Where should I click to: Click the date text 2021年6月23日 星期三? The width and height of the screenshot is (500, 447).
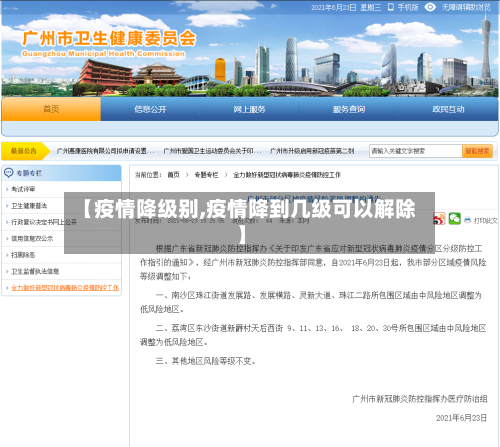(346, 7)
